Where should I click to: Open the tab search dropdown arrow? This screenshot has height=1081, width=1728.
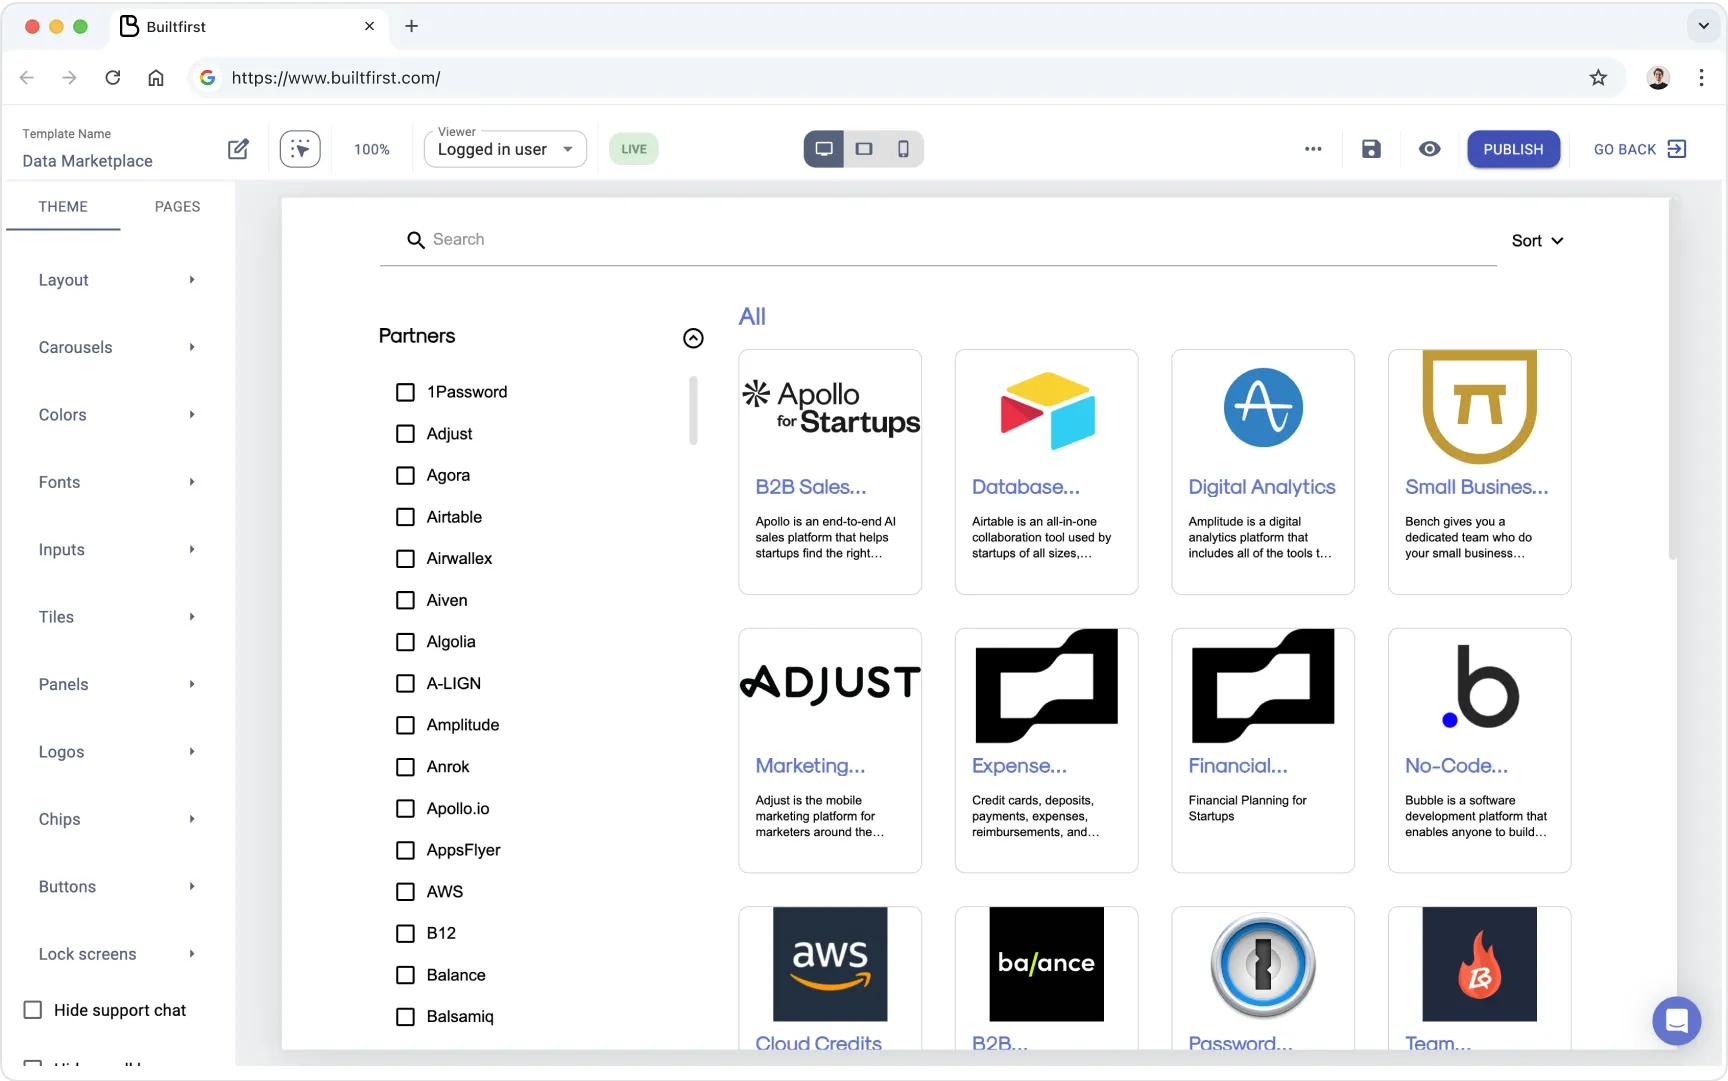tap(1703, 26)
